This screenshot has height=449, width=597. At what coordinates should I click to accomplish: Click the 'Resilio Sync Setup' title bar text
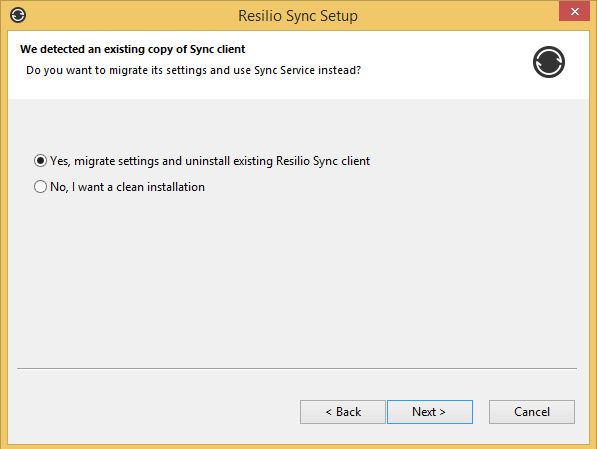click(298, 16)
